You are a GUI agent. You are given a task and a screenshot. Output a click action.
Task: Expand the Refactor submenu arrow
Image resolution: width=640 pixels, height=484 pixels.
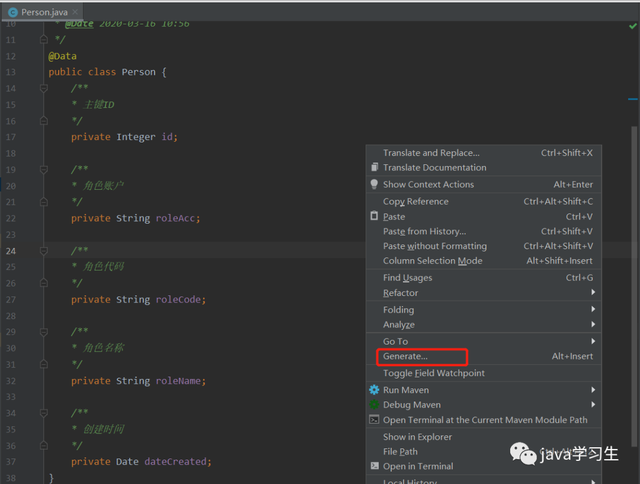click(x=593, y=292)
